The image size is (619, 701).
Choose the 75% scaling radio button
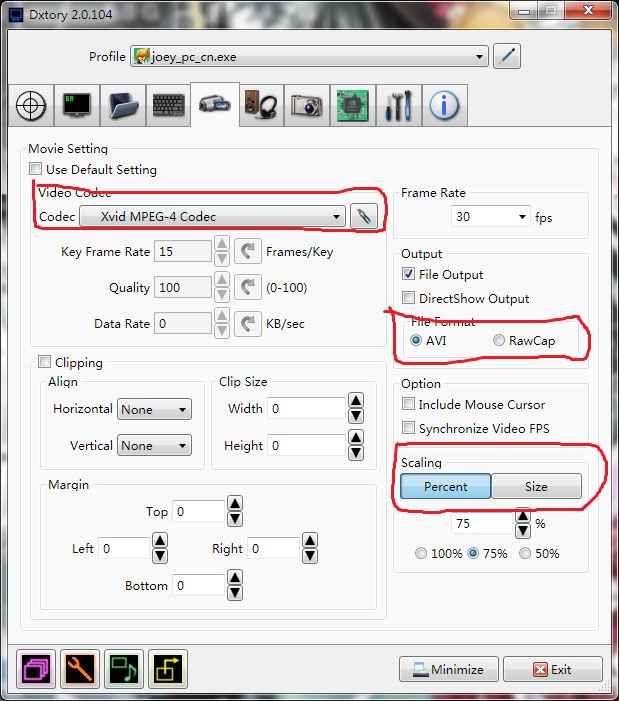tap(473, 553)
